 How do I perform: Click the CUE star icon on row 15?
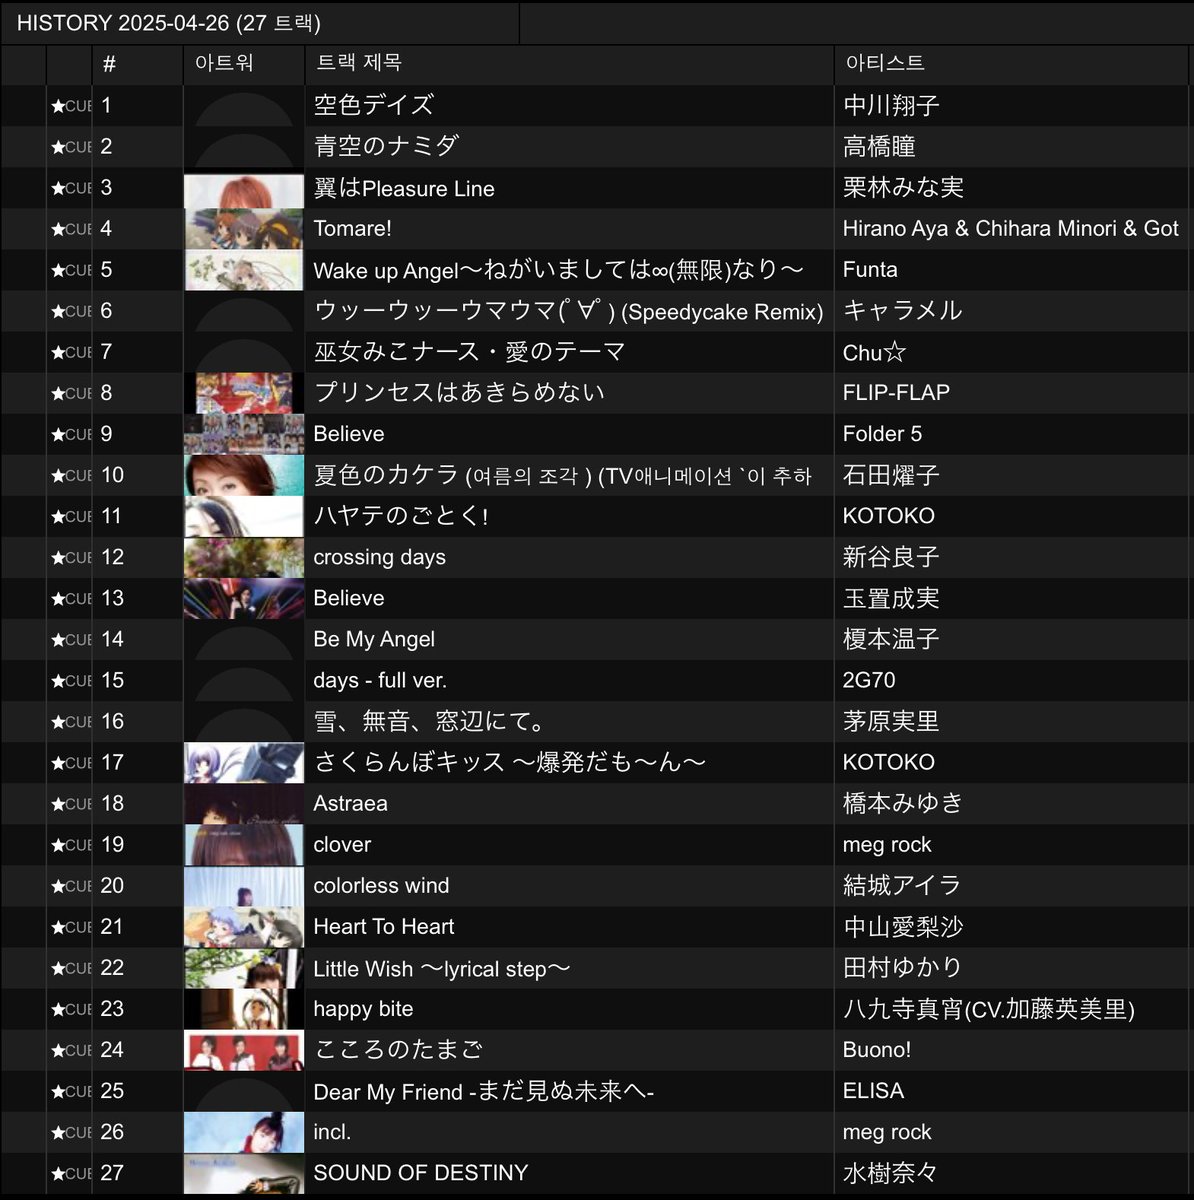coord(58,680)
